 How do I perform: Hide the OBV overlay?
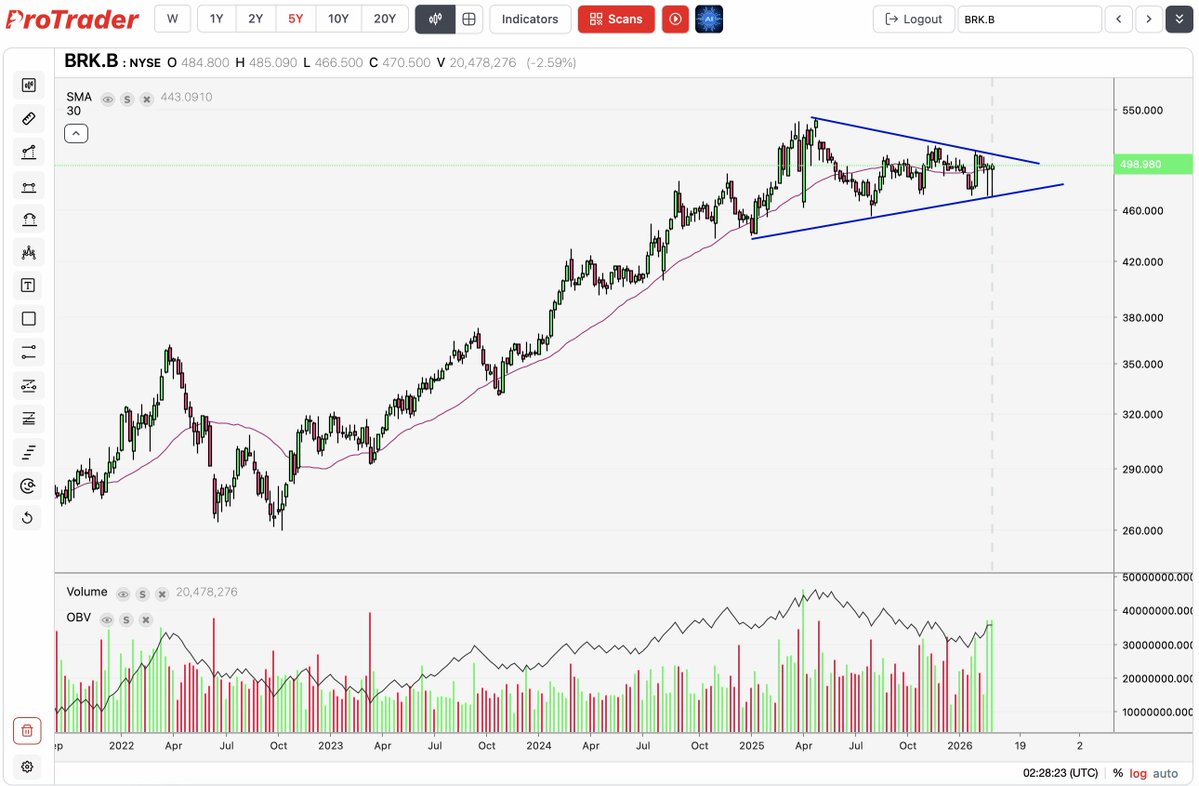[x=106, y=618]
